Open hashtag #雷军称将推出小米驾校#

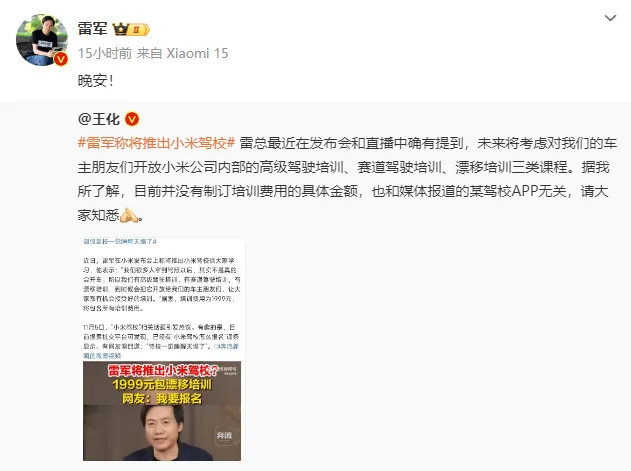click(x=157, y=143)
